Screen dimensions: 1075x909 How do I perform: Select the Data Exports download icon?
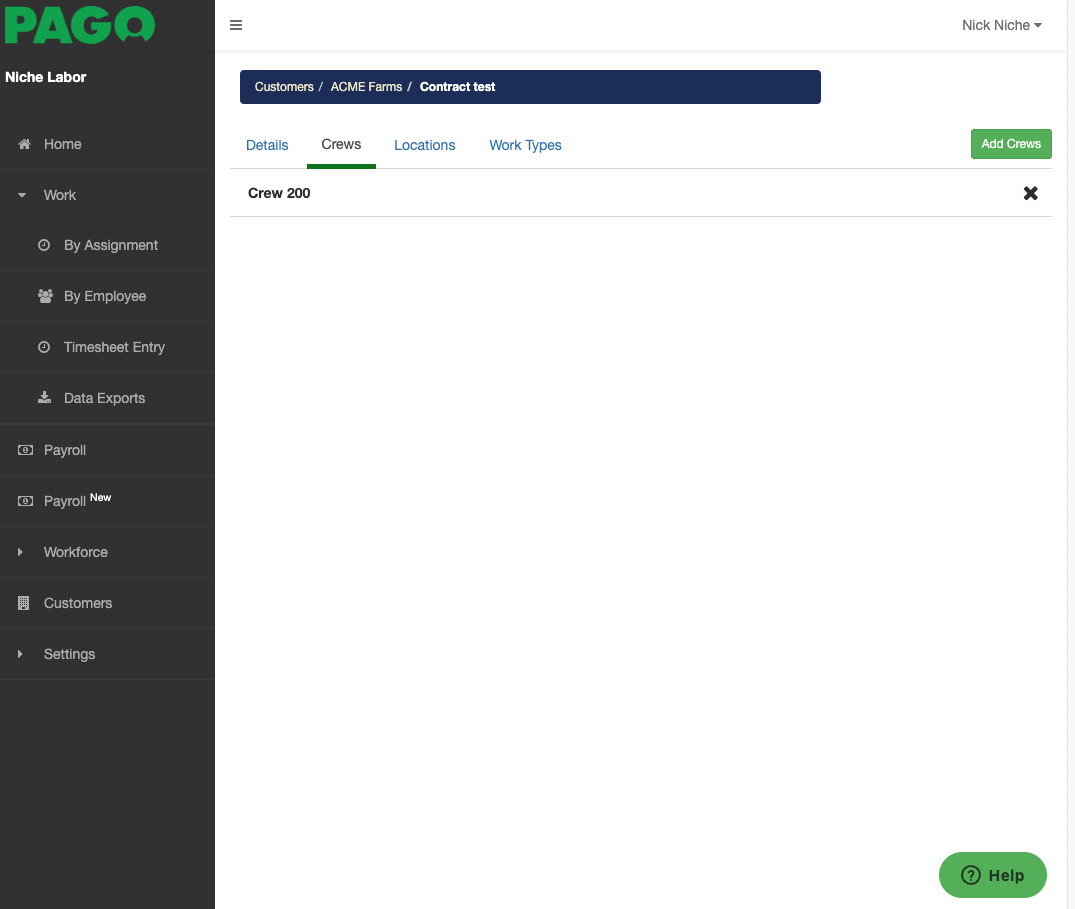[x=44, y=397]
